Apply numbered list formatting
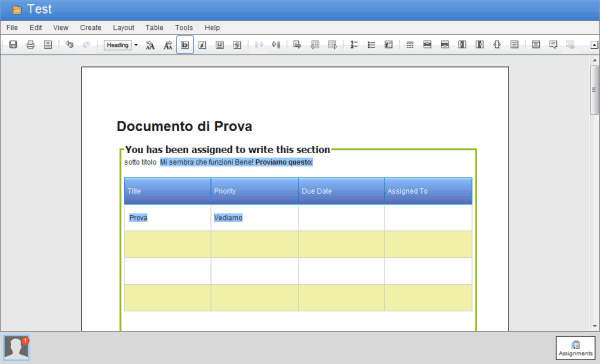 (354, 45)
